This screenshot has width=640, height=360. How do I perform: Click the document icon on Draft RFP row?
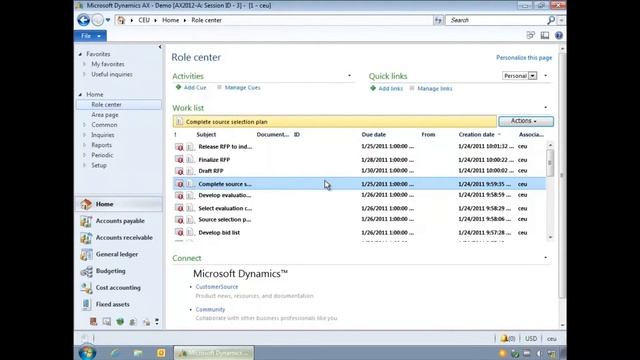pos(190,171)
